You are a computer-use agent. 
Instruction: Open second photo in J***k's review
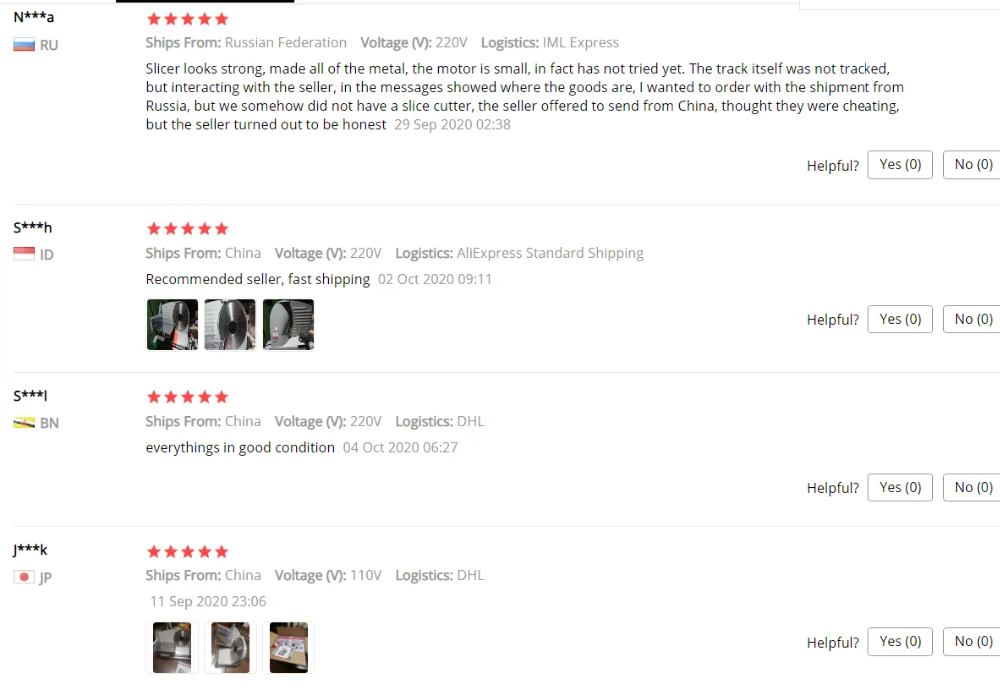click(x=230, y=647)
